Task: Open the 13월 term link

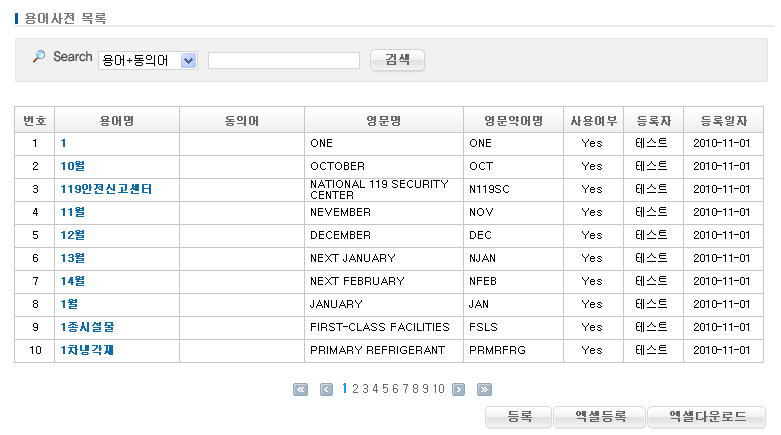Action: [72, 258]
